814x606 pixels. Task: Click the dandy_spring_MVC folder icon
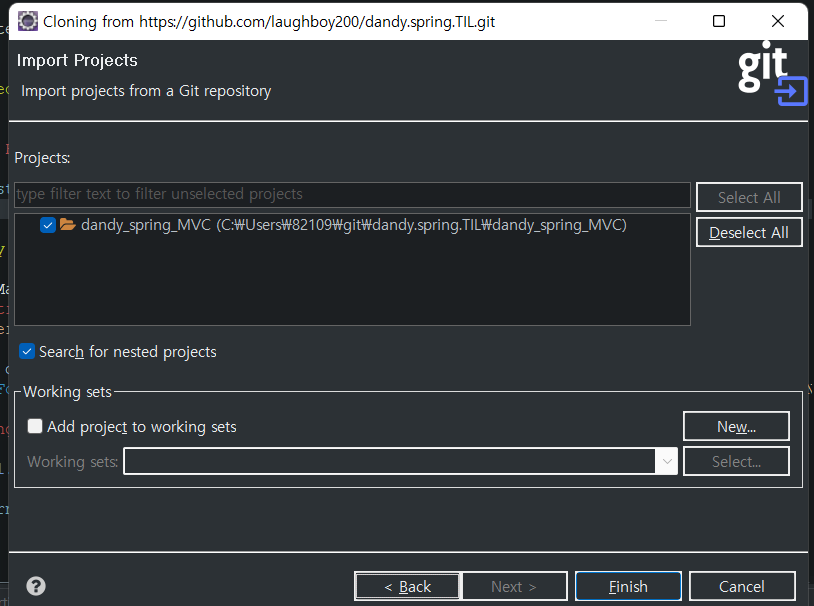click(67, 225)
